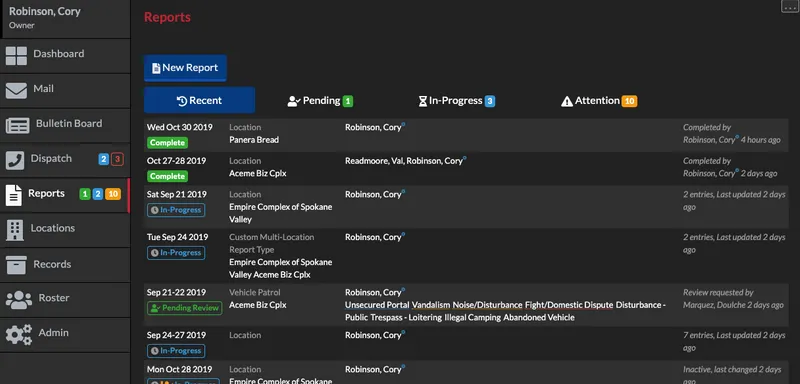800x384 pixels.
Task: Open Admin in the sidebar
Action: [65, 335]
